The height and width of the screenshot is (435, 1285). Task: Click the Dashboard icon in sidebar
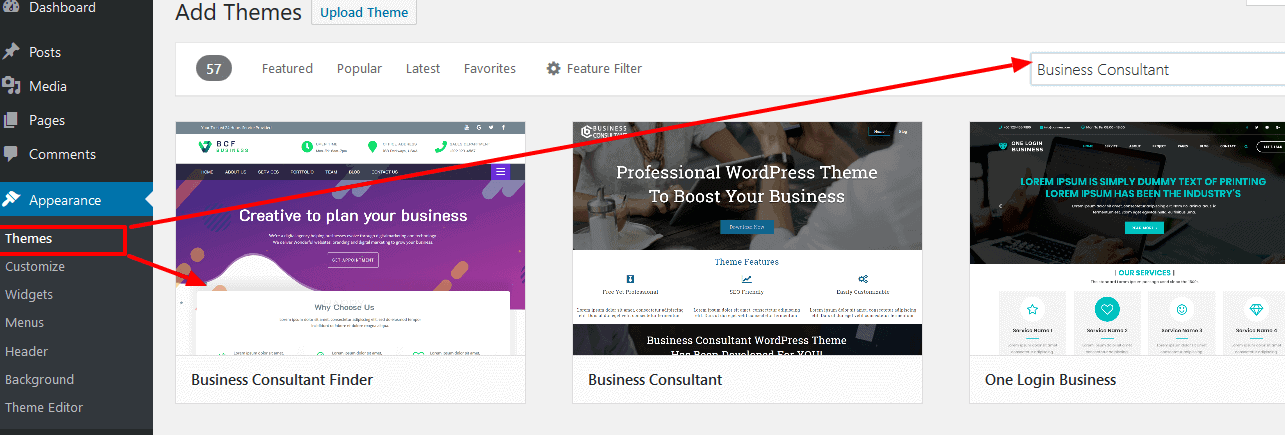pos(11,8)
